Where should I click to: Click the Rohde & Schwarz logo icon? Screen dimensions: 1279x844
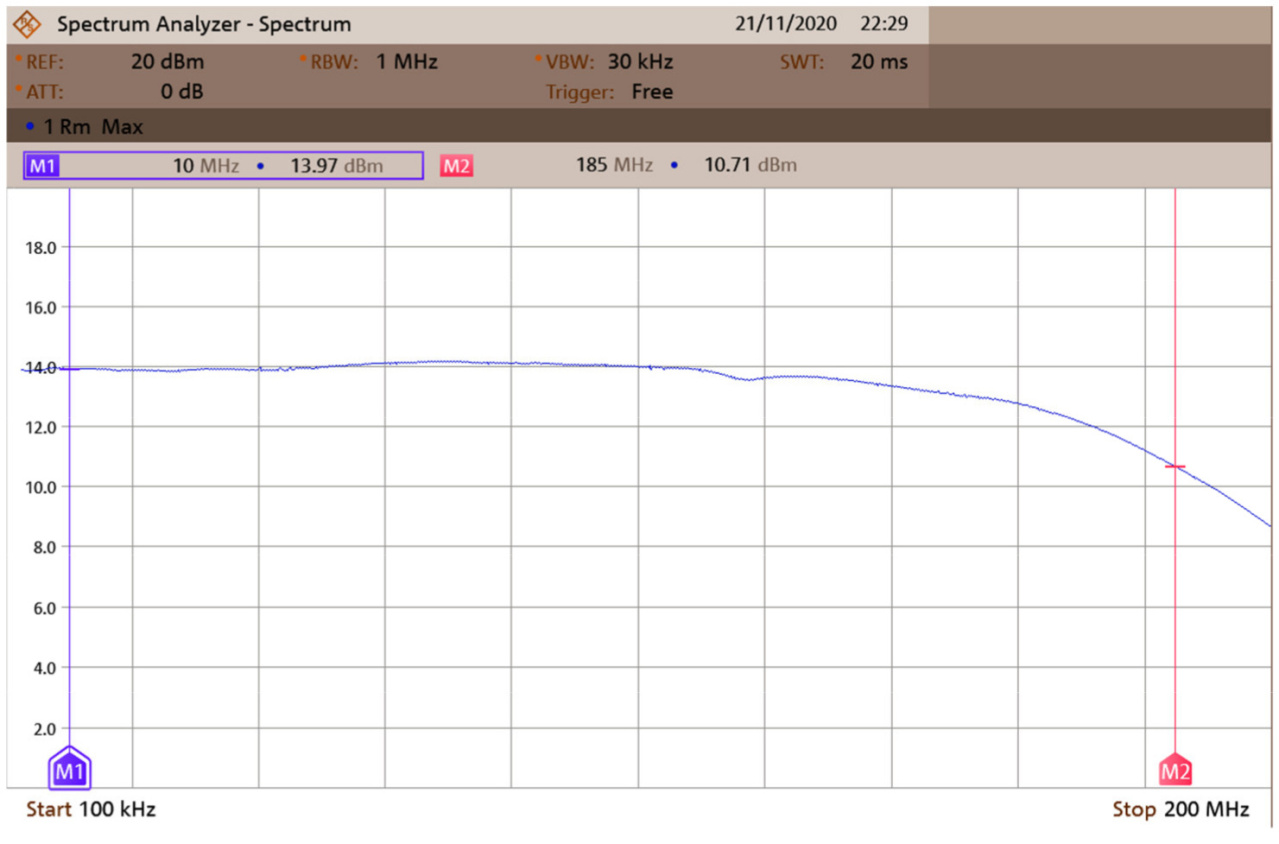coord(27,24)
